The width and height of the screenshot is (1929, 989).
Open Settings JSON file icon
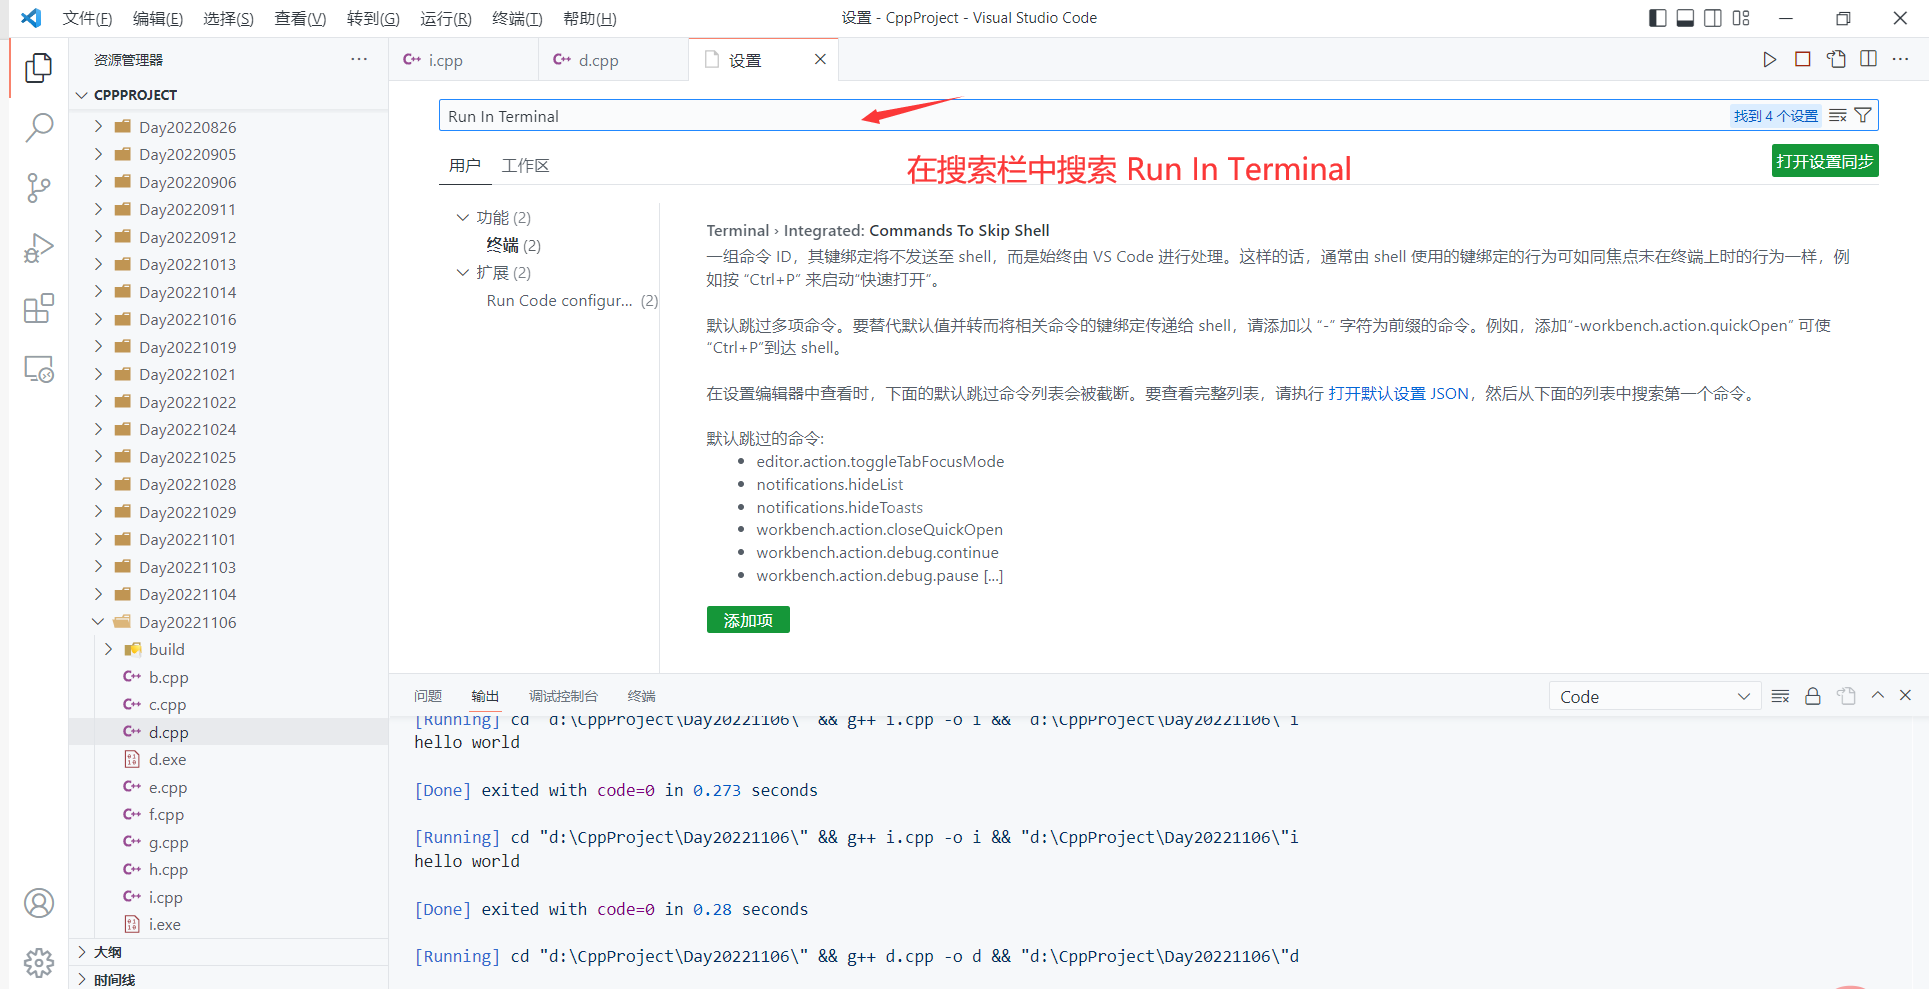coord(1836,59)
